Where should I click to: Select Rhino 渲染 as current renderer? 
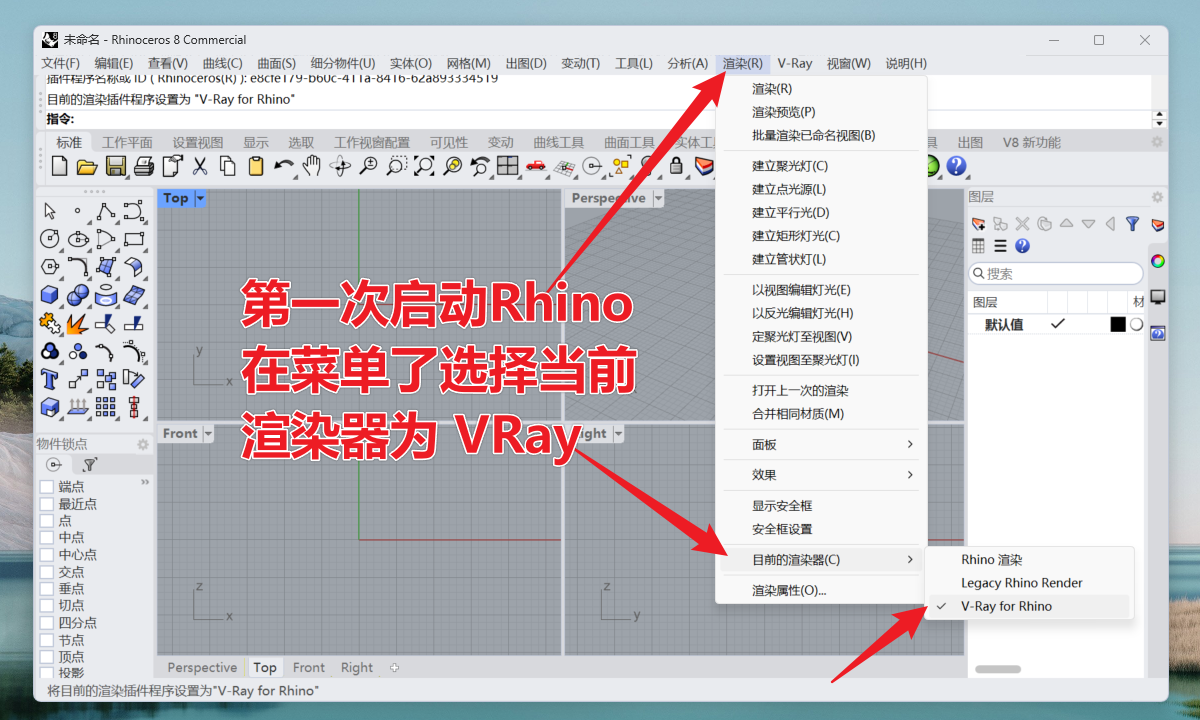991,560
